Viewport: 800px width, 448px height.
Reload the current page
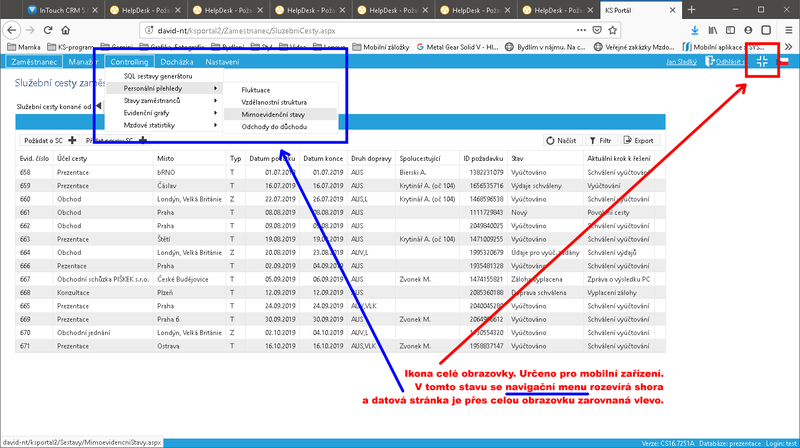pyautogui.click(x=48, y=31)
